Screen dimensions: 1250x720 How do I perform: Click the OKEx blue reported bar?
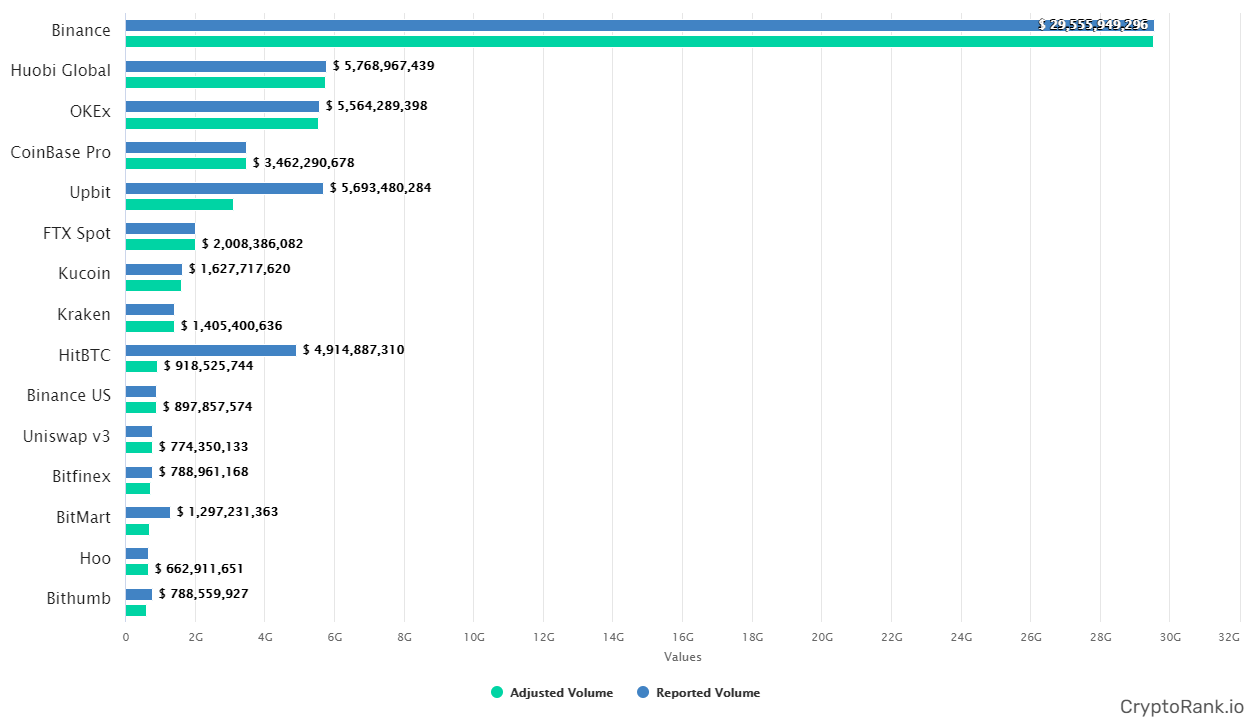(x=222, y=106)
